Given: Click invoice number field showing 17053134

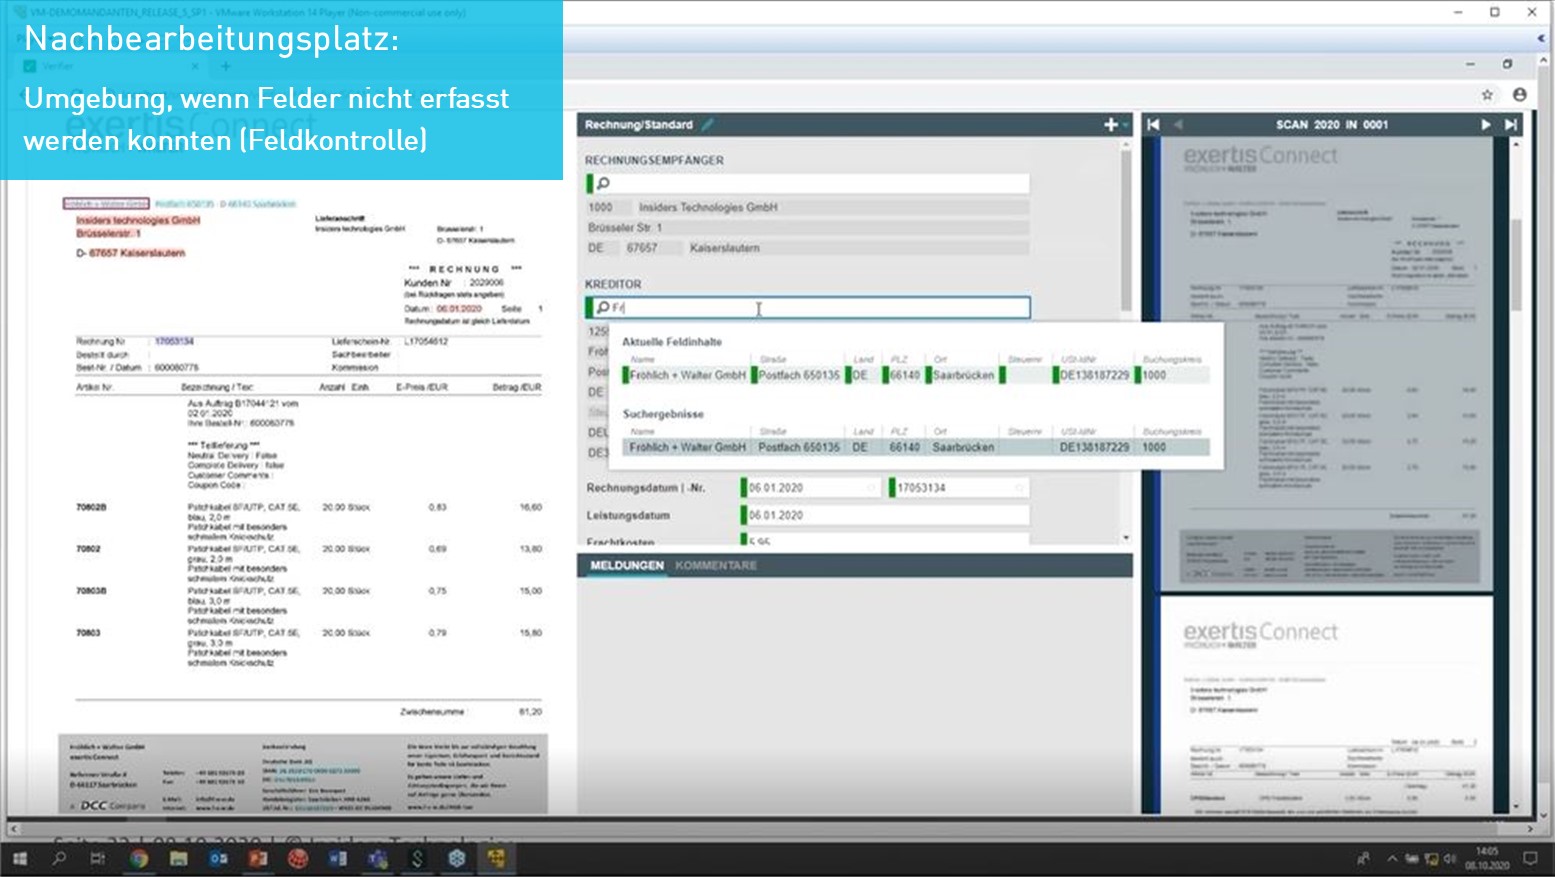Looking at the screenshot, I should point(957,488).
